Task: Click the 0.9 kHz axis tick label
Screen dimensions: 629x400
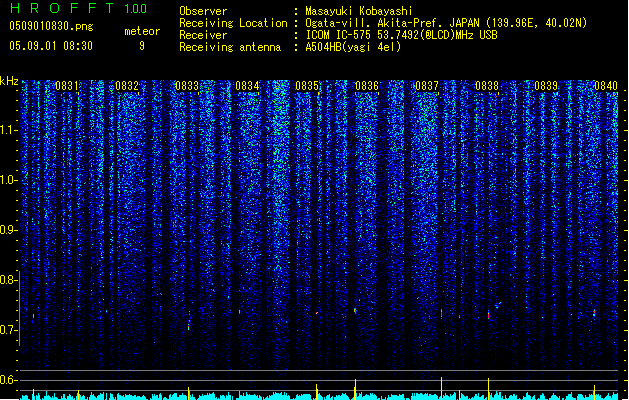Action: click(9, 230)
